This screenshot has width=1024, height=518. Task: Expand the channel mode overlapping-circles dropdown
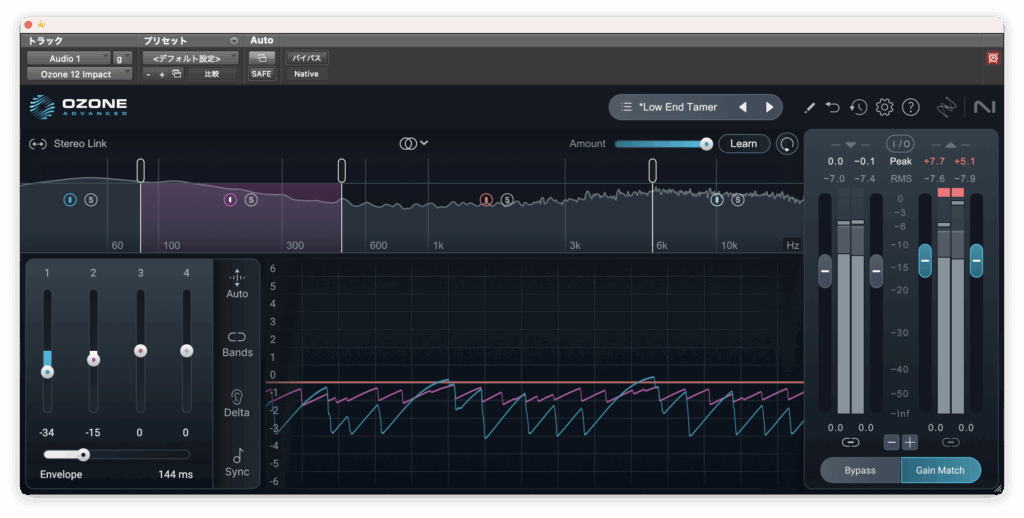coord(414,143)
